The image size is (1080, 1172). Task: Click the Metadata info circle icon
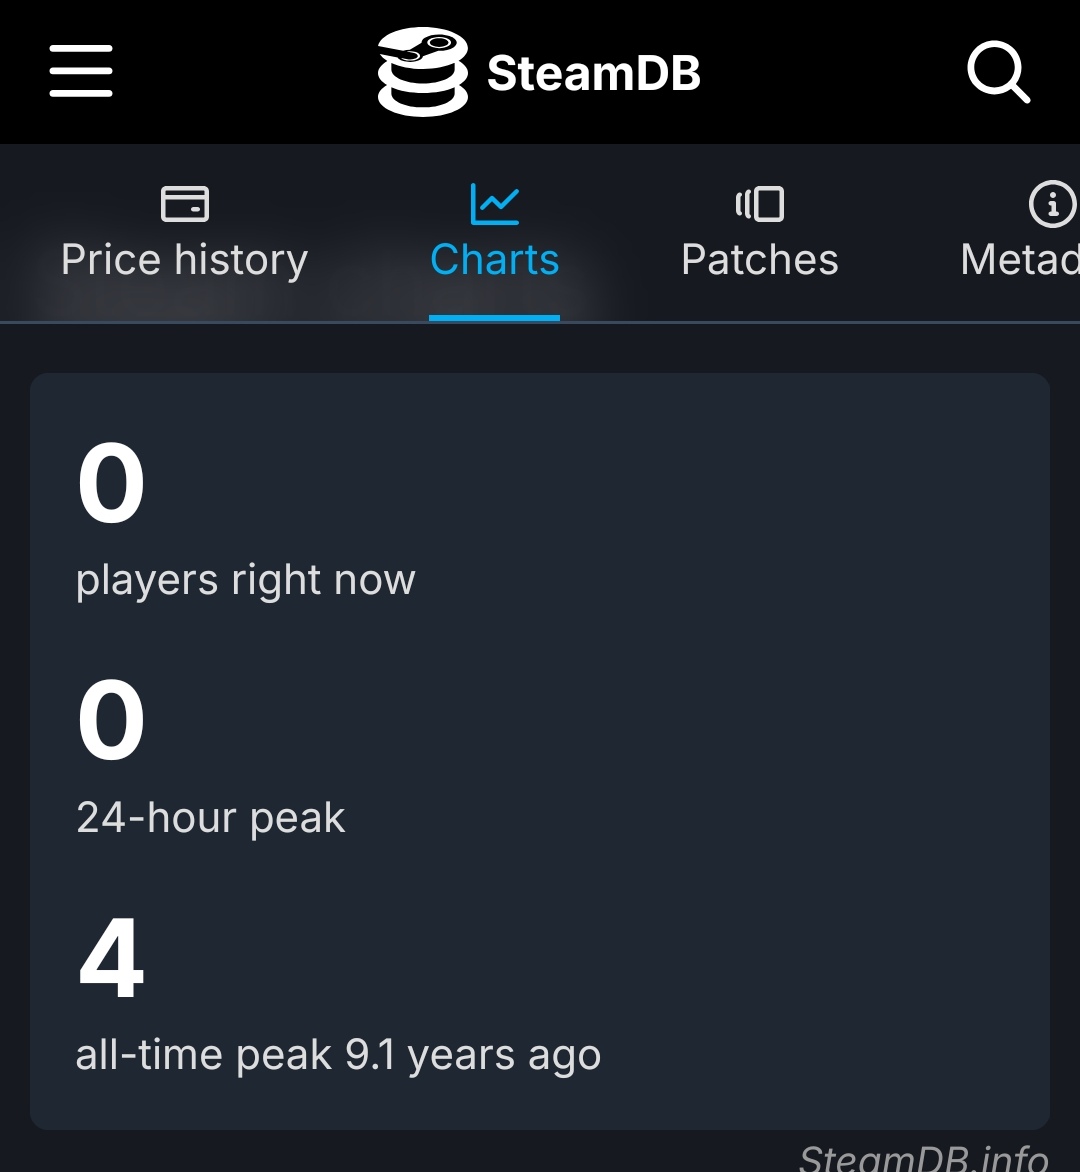coord(1052,204)
